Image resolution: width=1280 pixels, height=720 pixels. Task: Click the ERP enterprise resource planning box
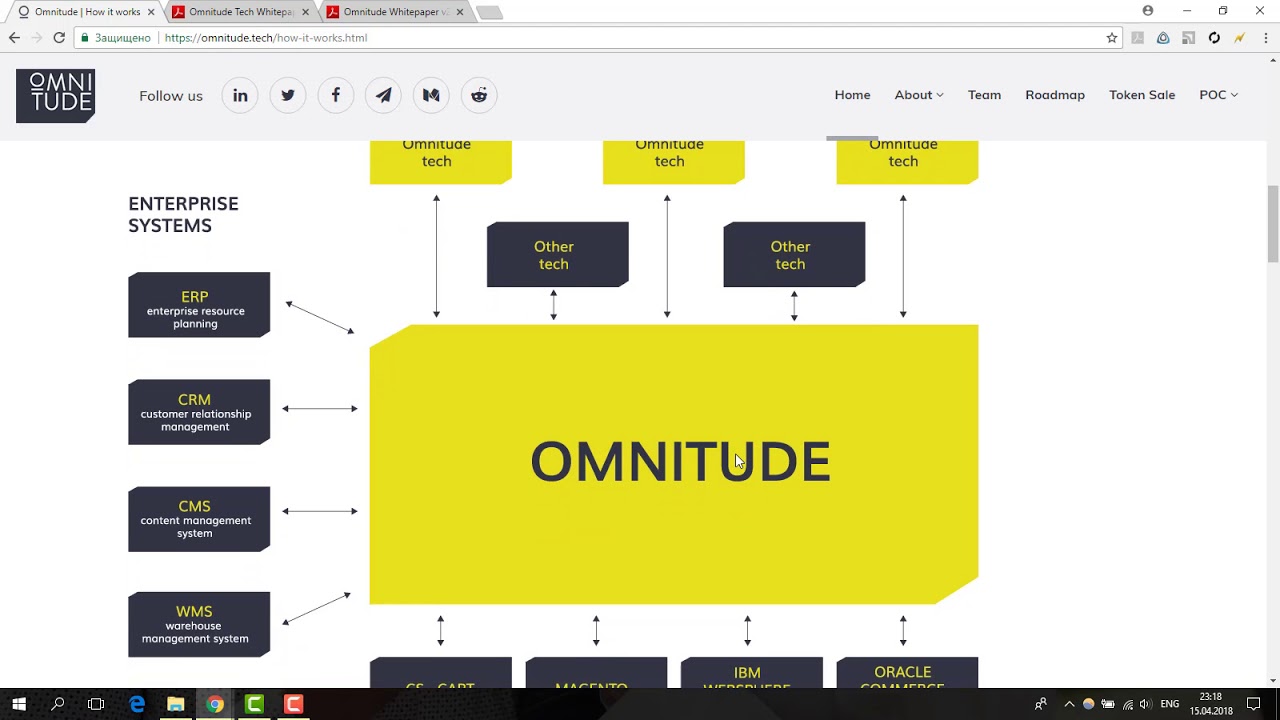point(199,305)
